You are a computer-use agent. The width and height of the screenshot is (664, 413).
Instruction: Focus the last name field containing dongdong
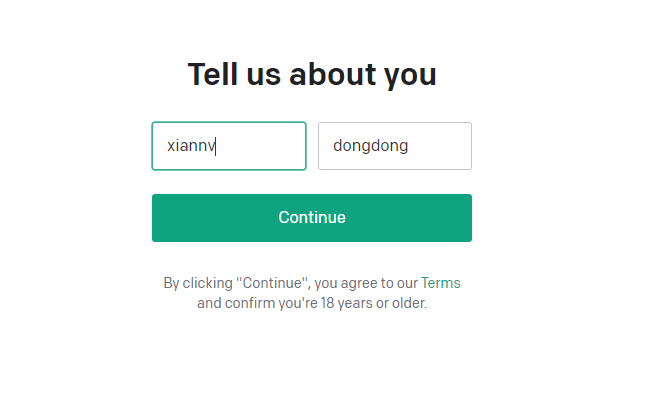[394, 146]
